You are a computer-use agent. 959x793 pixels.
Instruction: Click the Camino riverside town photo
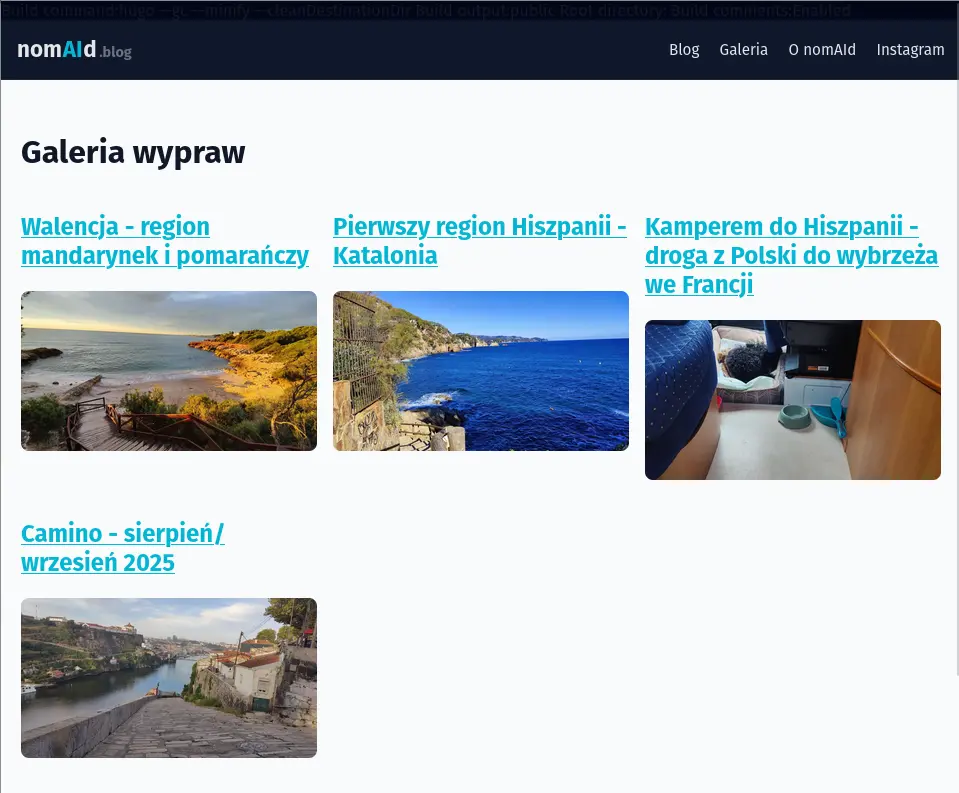pyautogui.click(x=168, y=677)
